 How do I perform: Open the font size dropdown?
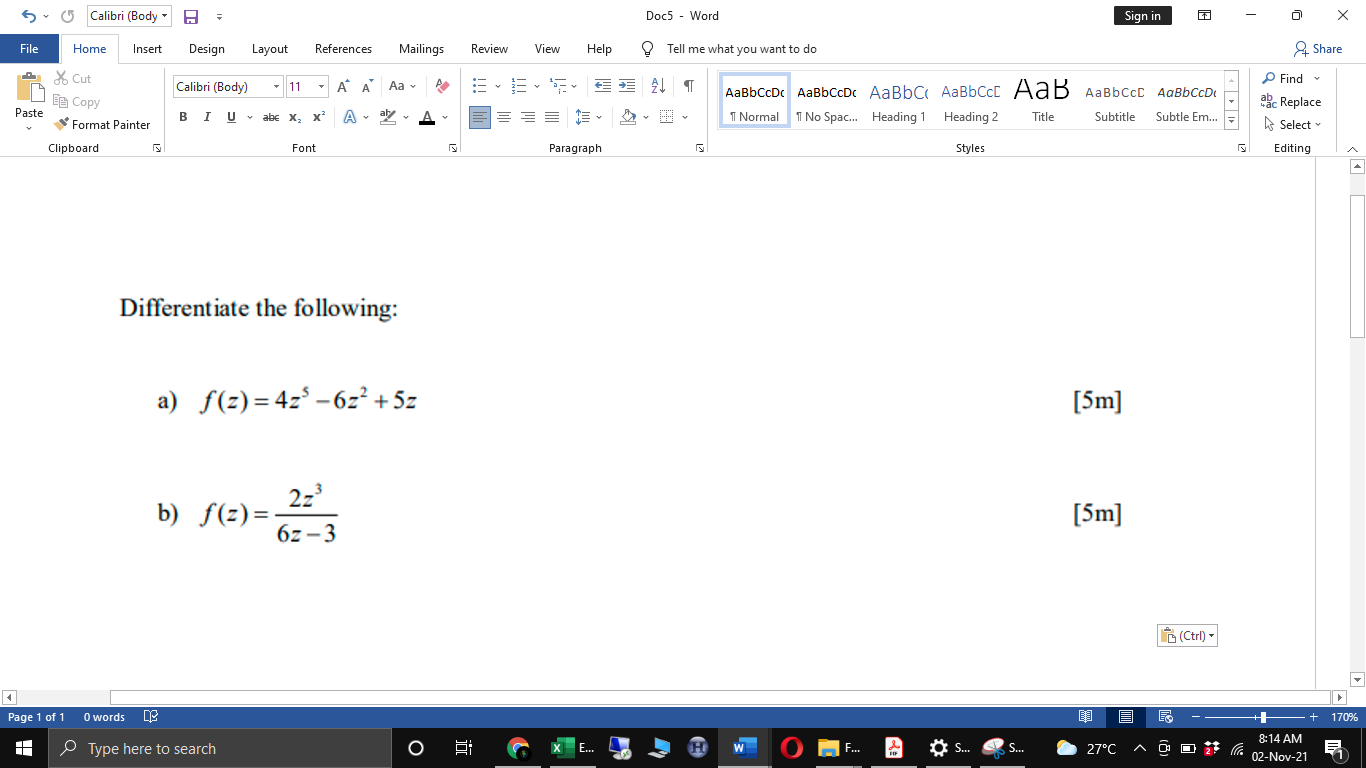(321, 86)
